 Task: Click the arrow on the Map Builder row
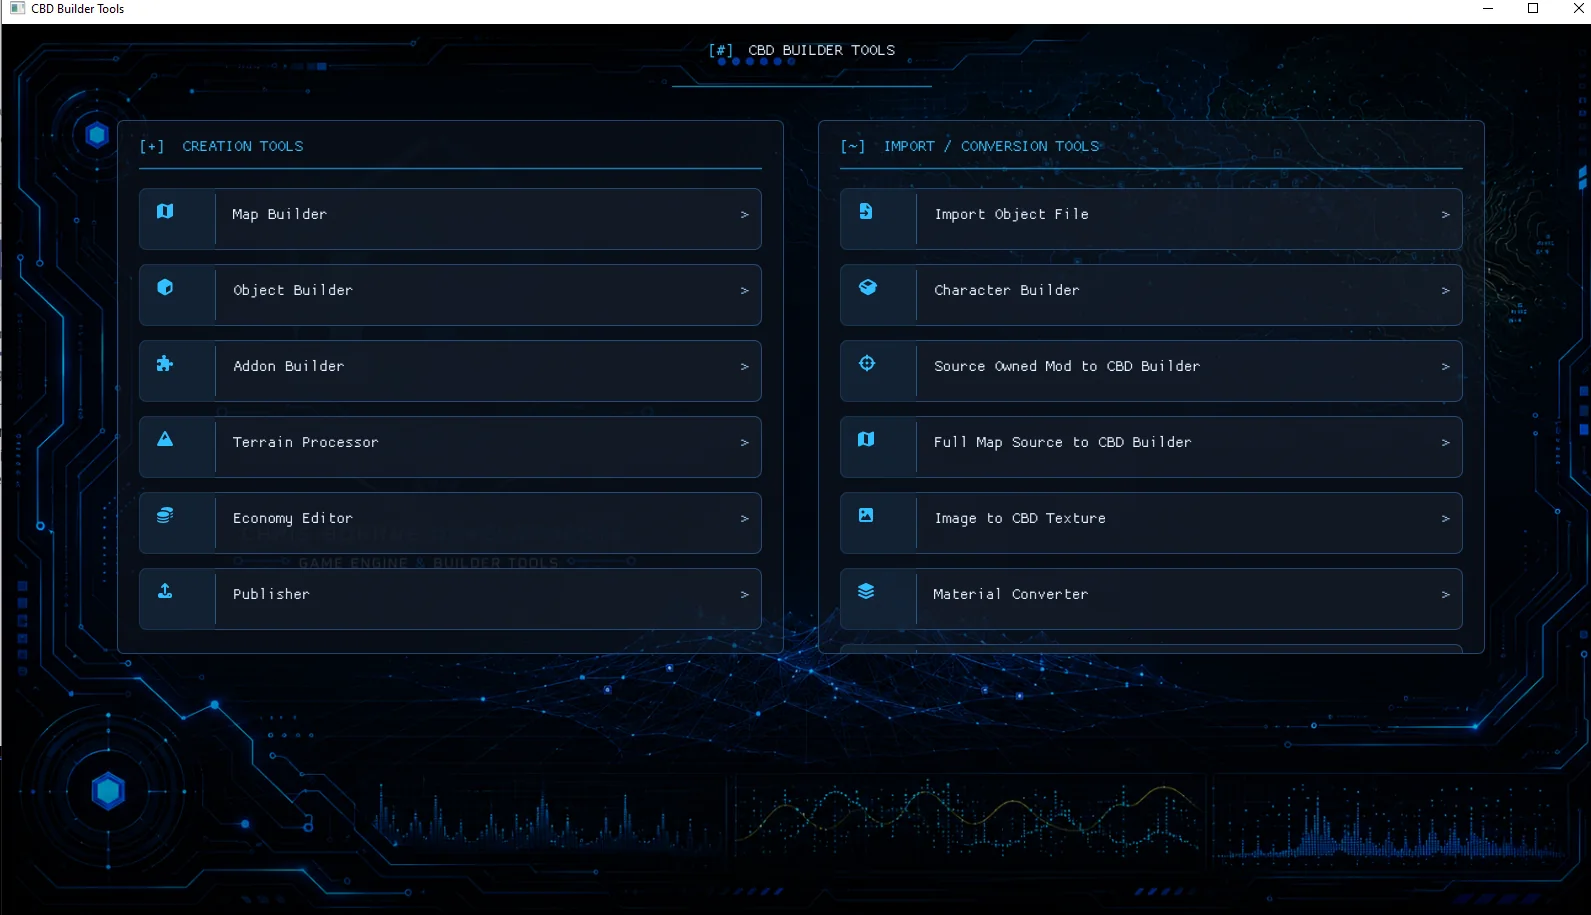click(x=744, y=215)
